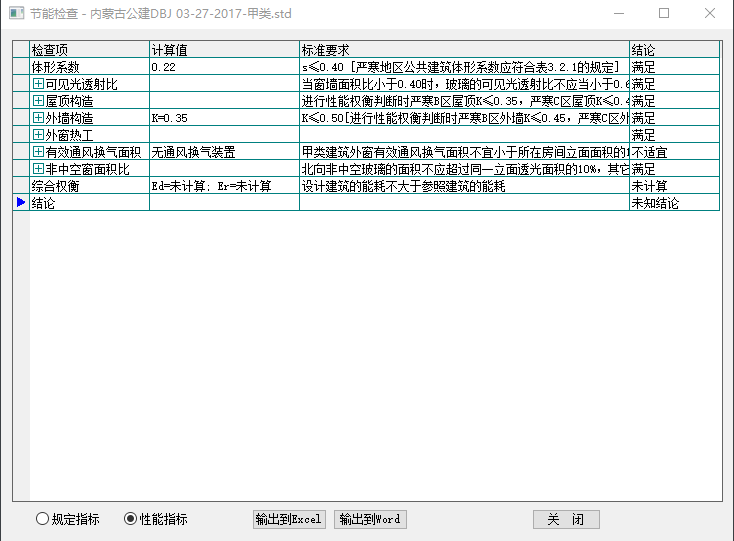Click the 输出到Word button
This screenshot has width=734, height=541.
pos(370,519)
